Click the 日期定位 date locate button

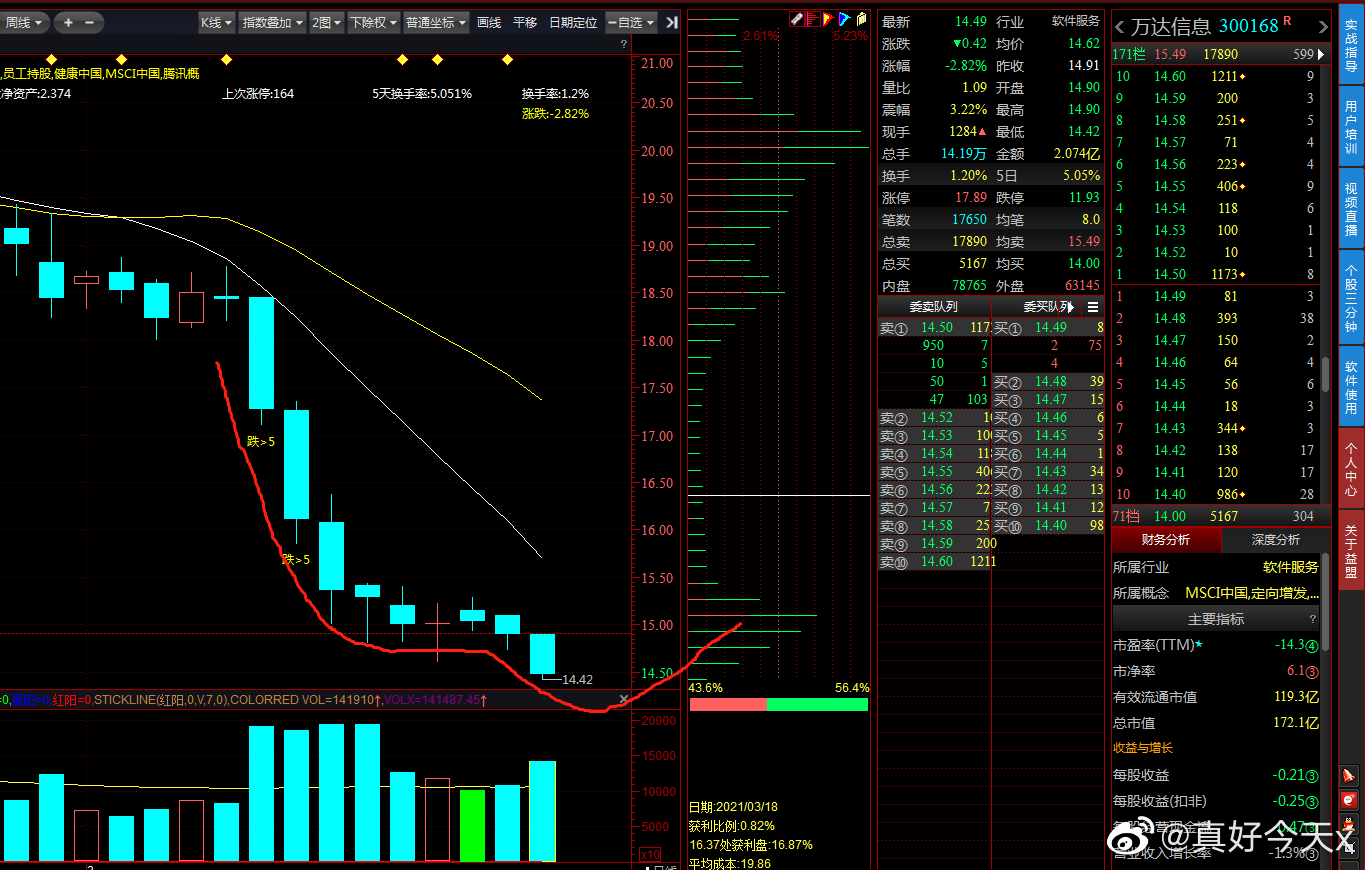point(573,22)
